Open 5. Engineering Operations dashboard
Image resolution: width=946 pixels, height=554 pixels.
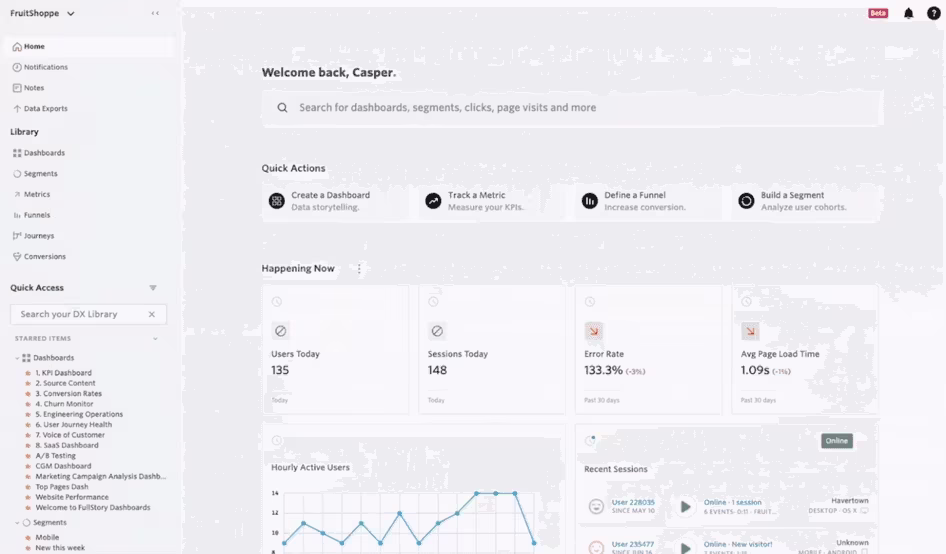[79, 414]
